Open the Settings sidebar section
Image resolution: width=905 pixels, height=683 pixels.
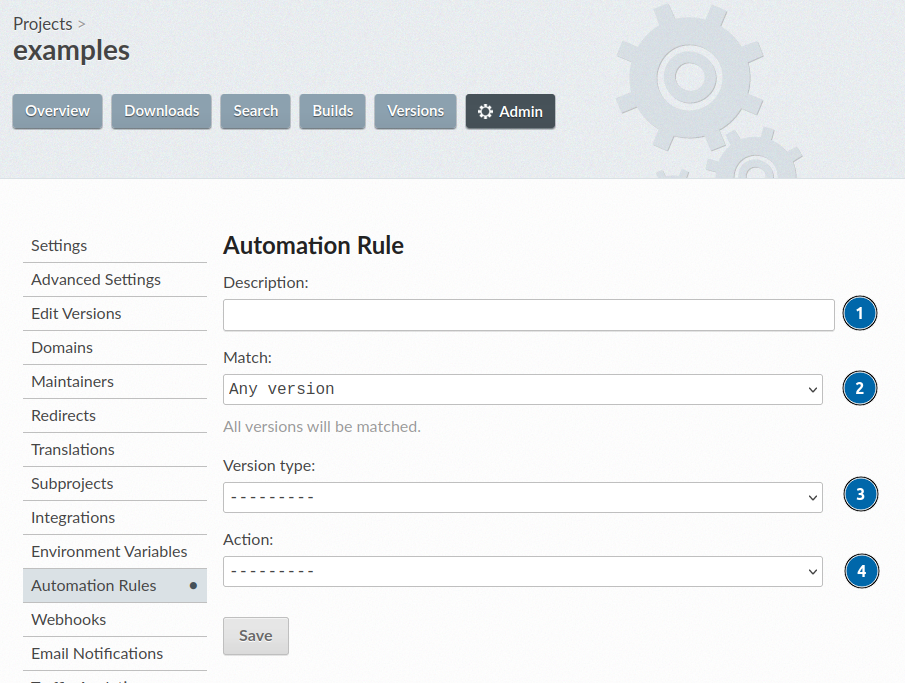pos(59,245)
